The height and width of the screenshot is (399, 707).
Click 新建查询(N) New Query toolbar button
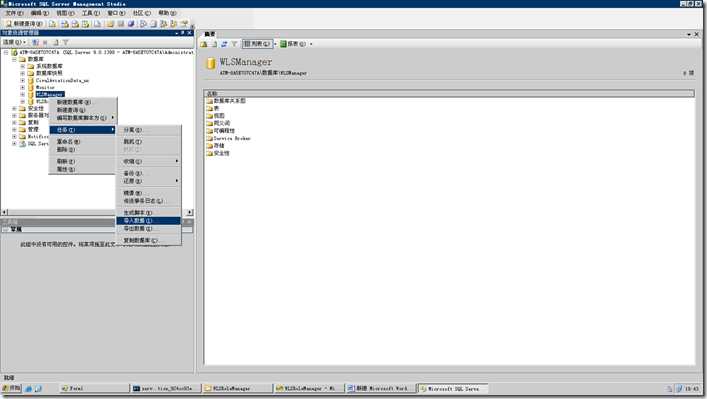(24, 24)
